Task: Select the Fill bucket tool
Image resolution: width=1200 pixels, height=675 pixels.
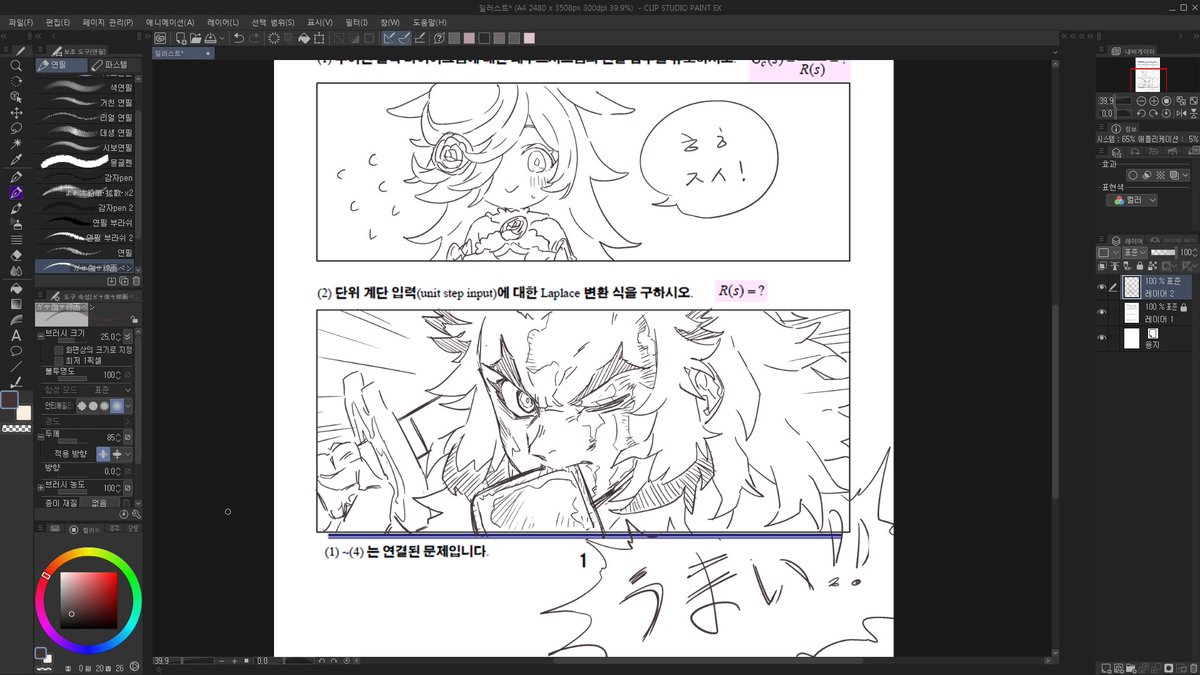Action: 16,288
